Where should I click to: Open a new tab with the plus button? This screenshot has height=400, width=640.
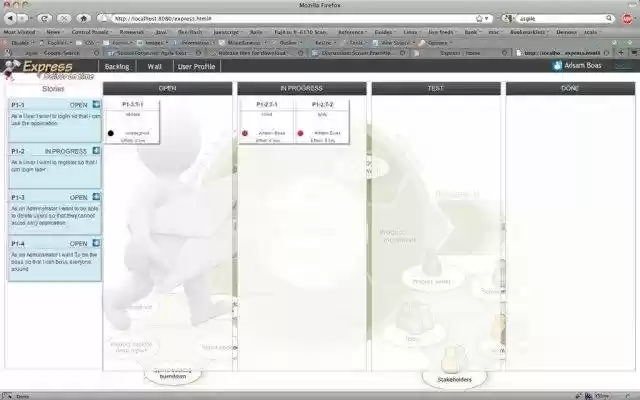tap(621, 53)
